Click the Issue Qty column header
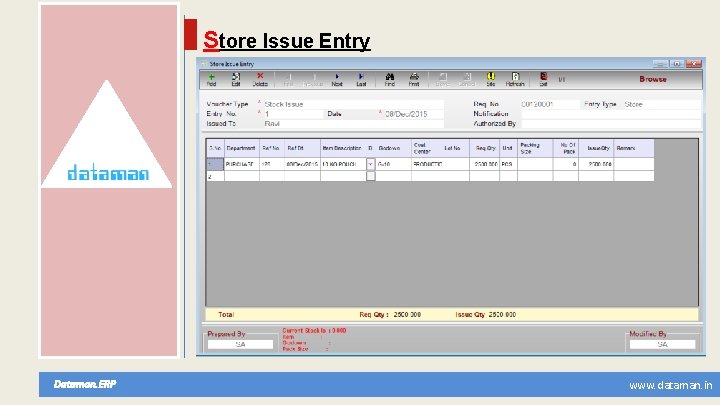 (596, 148)
